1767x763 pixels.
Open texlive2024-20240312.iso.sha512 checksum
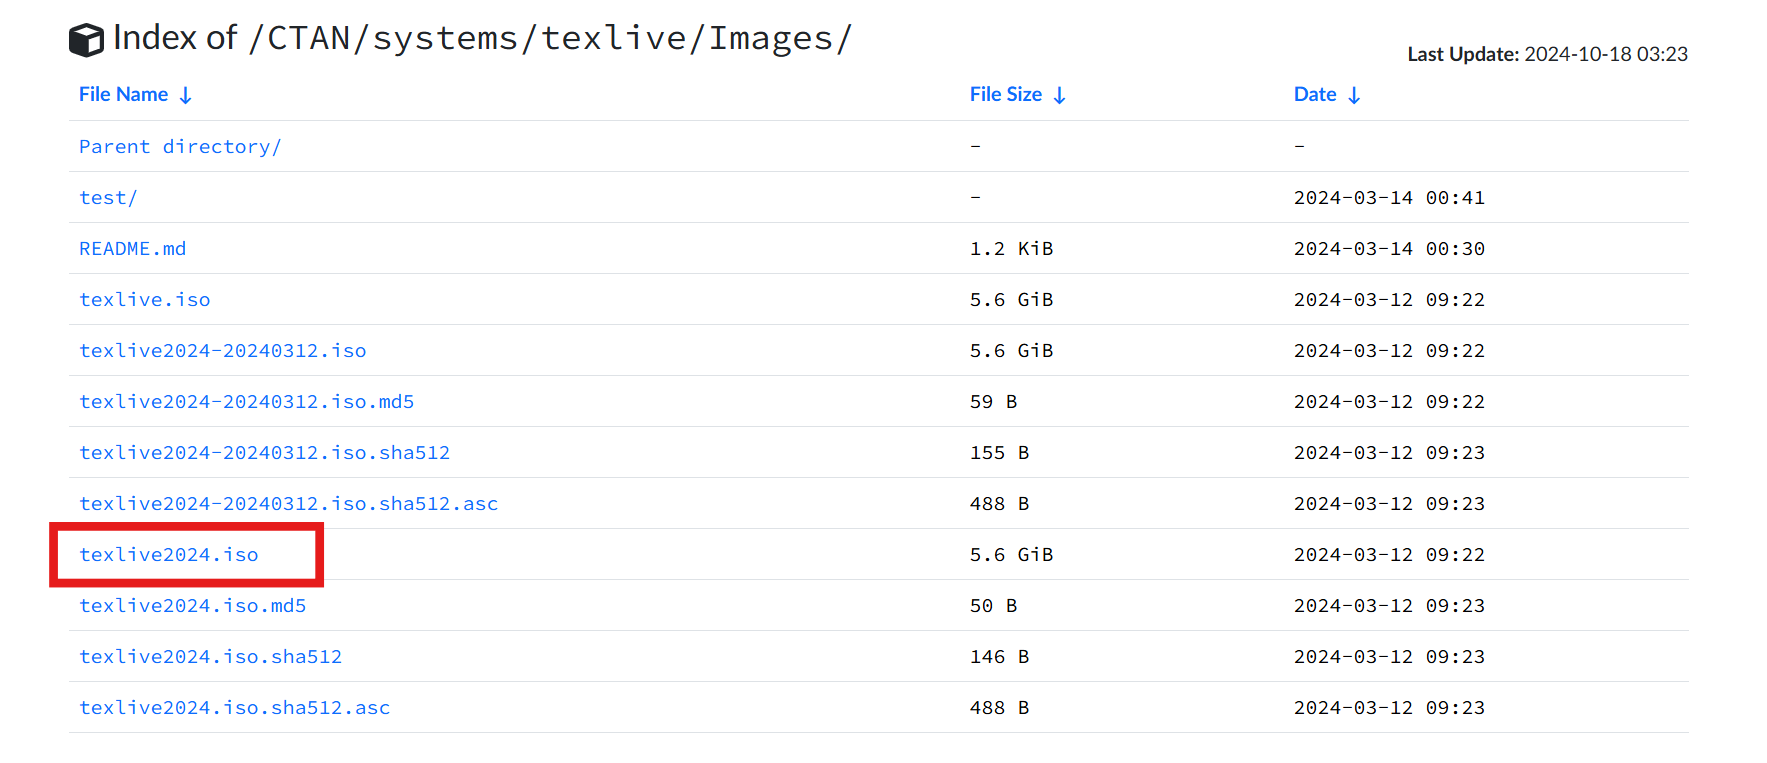click(x=264, y=452)
